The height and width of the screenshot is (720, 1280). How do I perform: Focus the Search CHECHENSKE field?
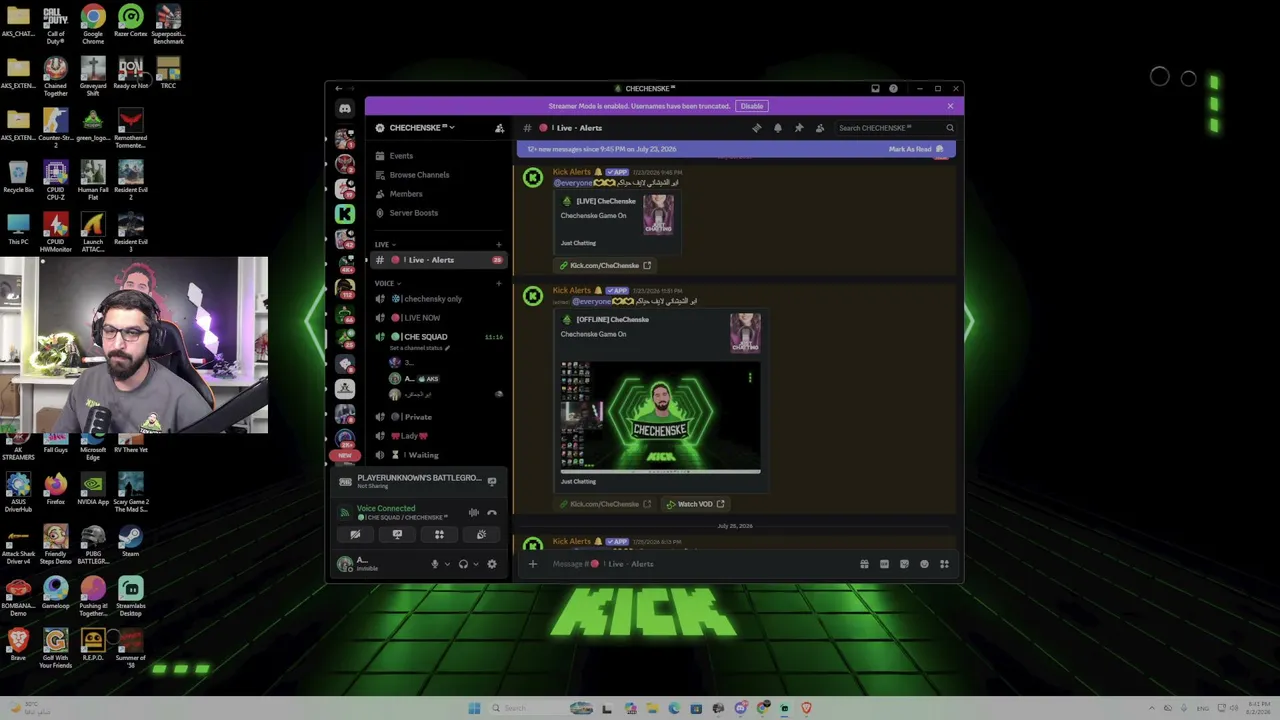click(895, 128)
